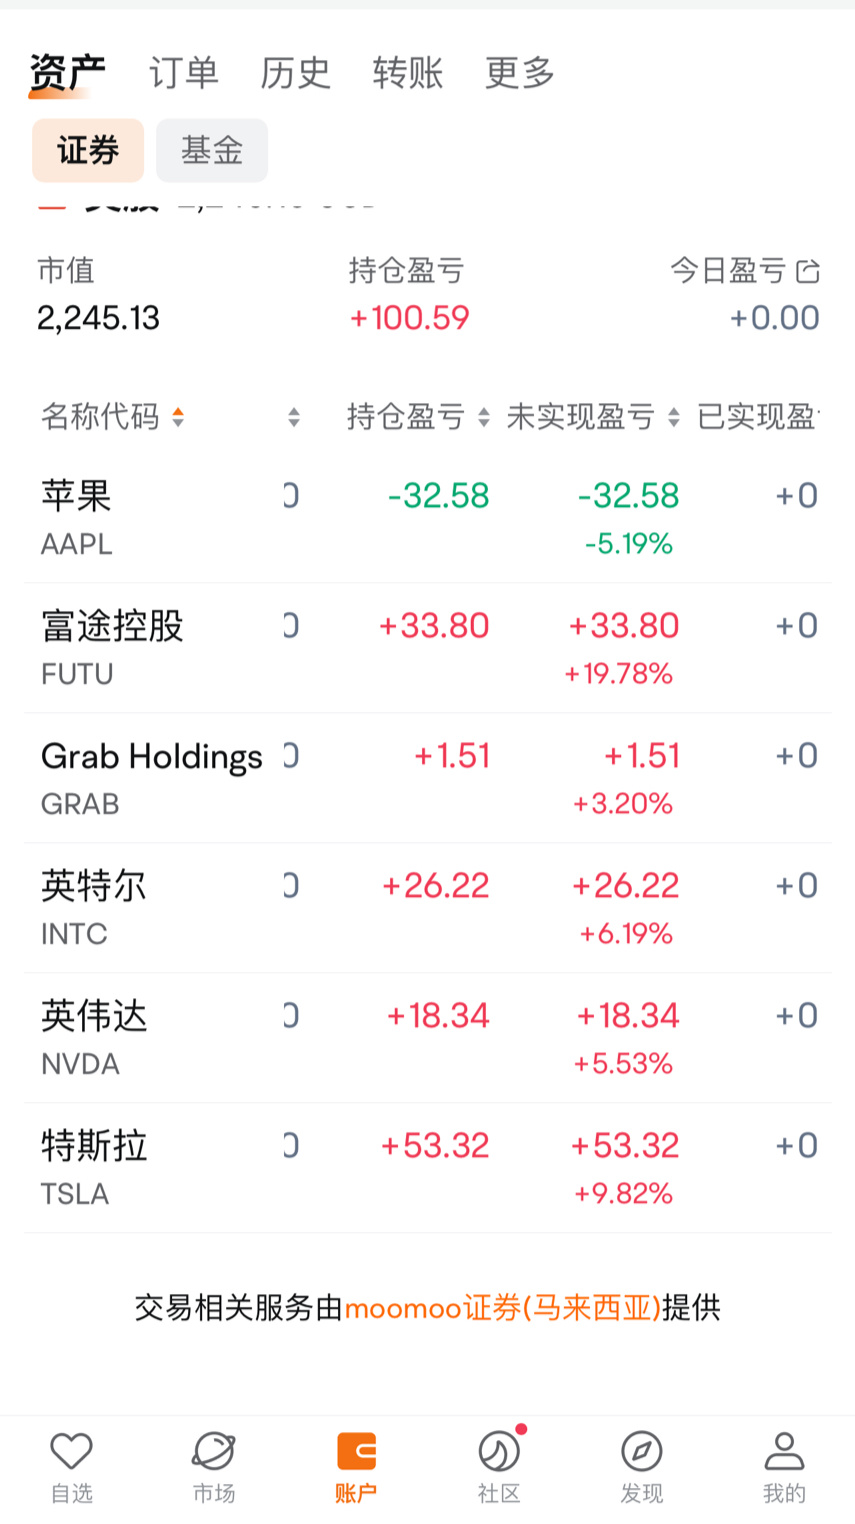Open the 我的 profile icon

click(784, 1451)
